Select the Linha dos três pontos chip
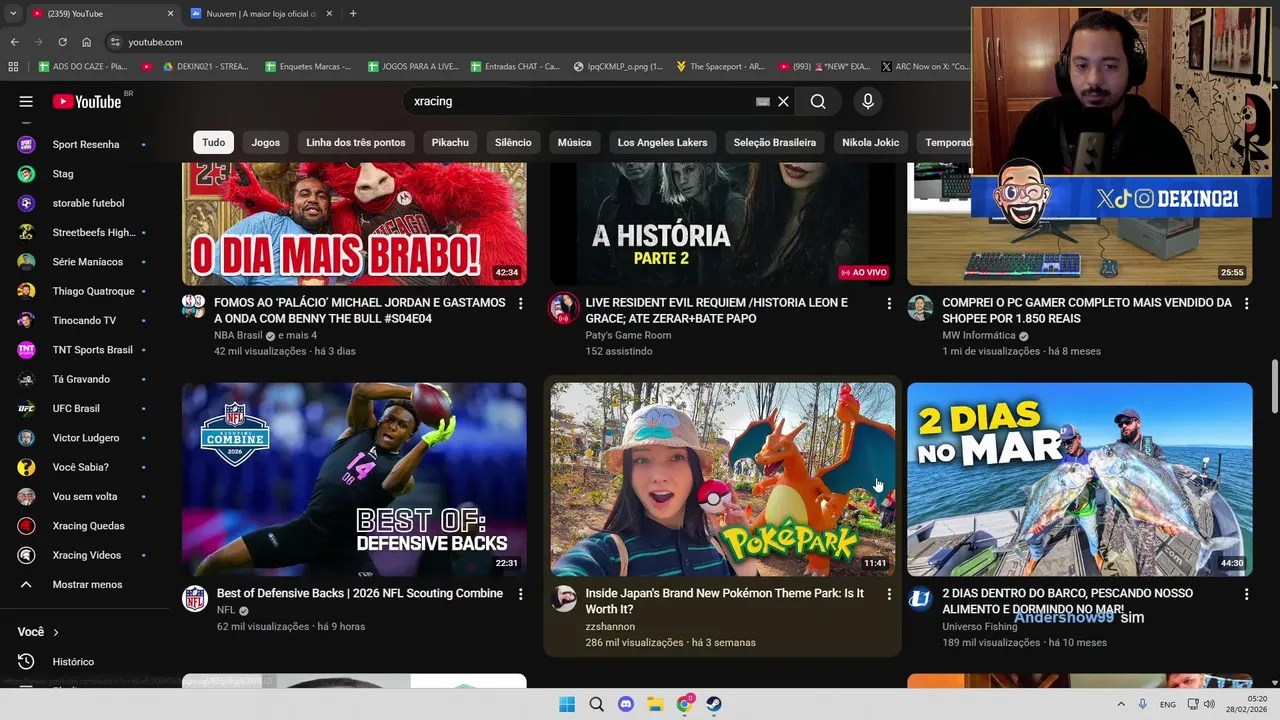Screen dimensions: 1280x720 (x=356, y=142)
